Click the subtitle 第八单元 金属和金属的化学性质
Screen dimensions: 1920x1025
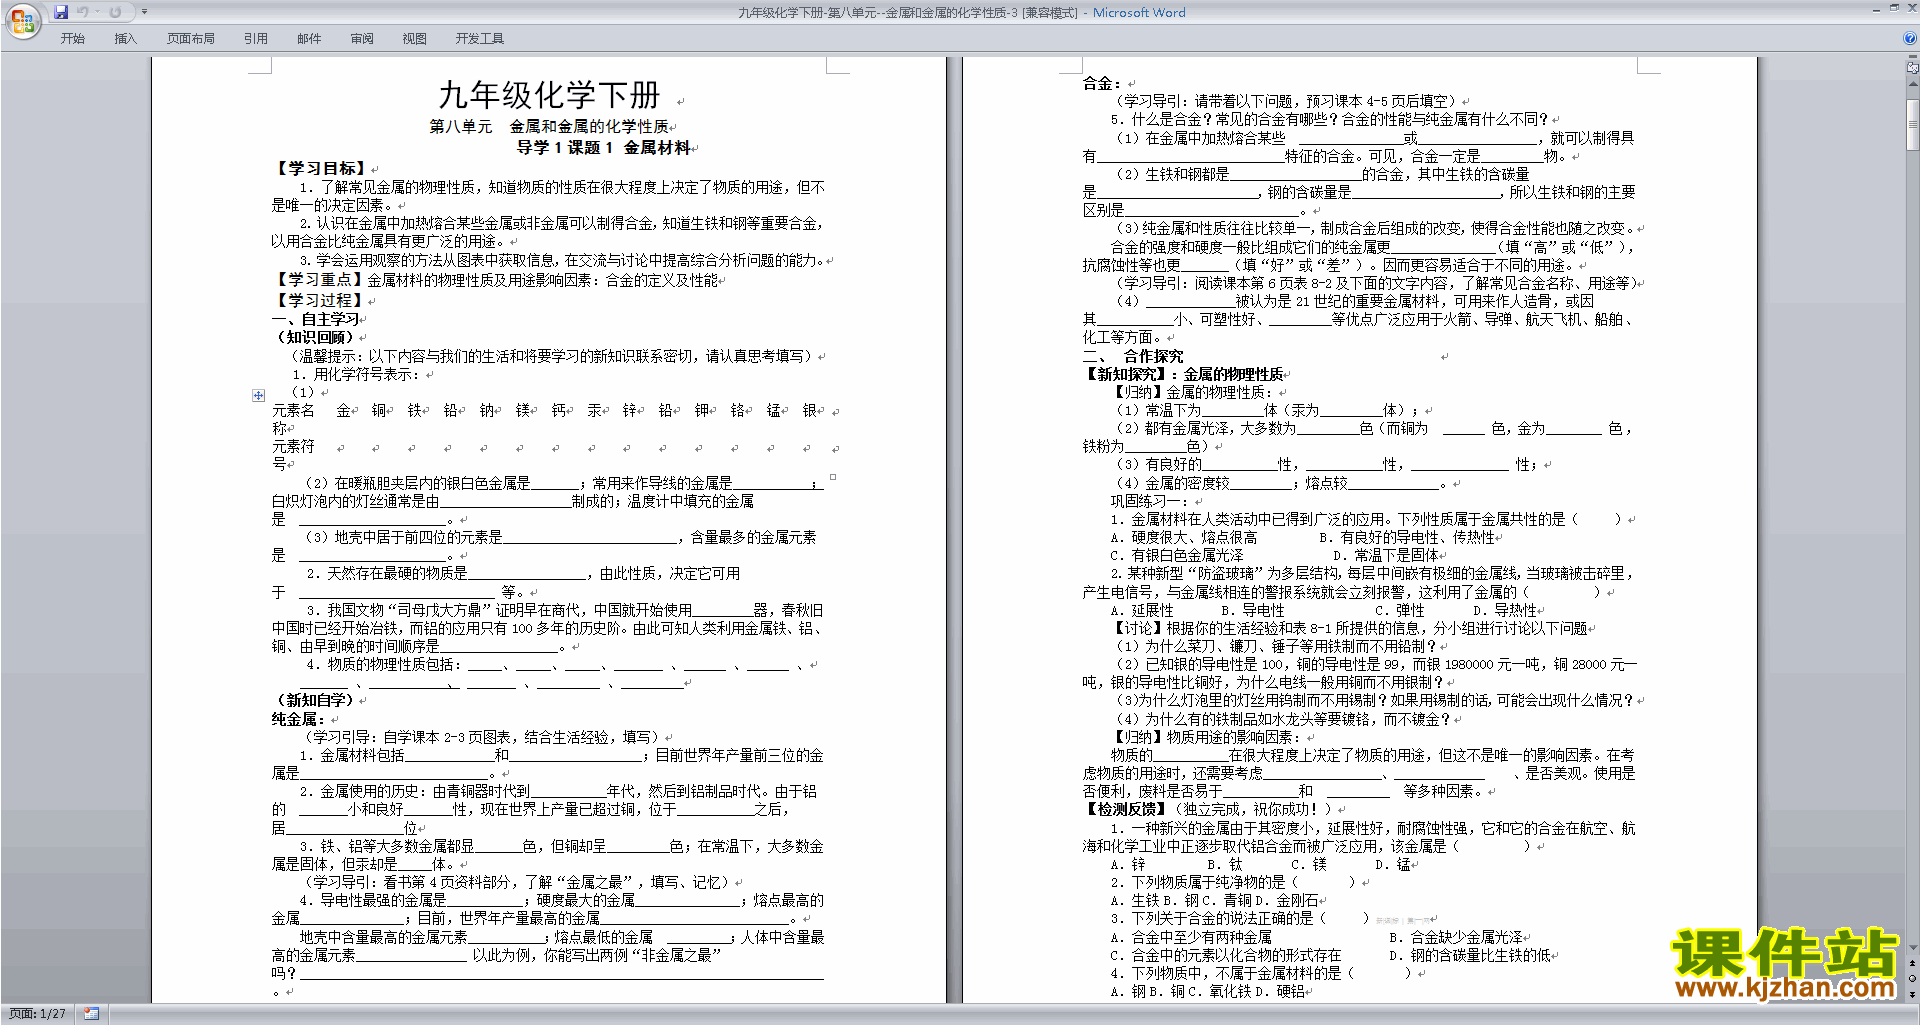[549, 126]
